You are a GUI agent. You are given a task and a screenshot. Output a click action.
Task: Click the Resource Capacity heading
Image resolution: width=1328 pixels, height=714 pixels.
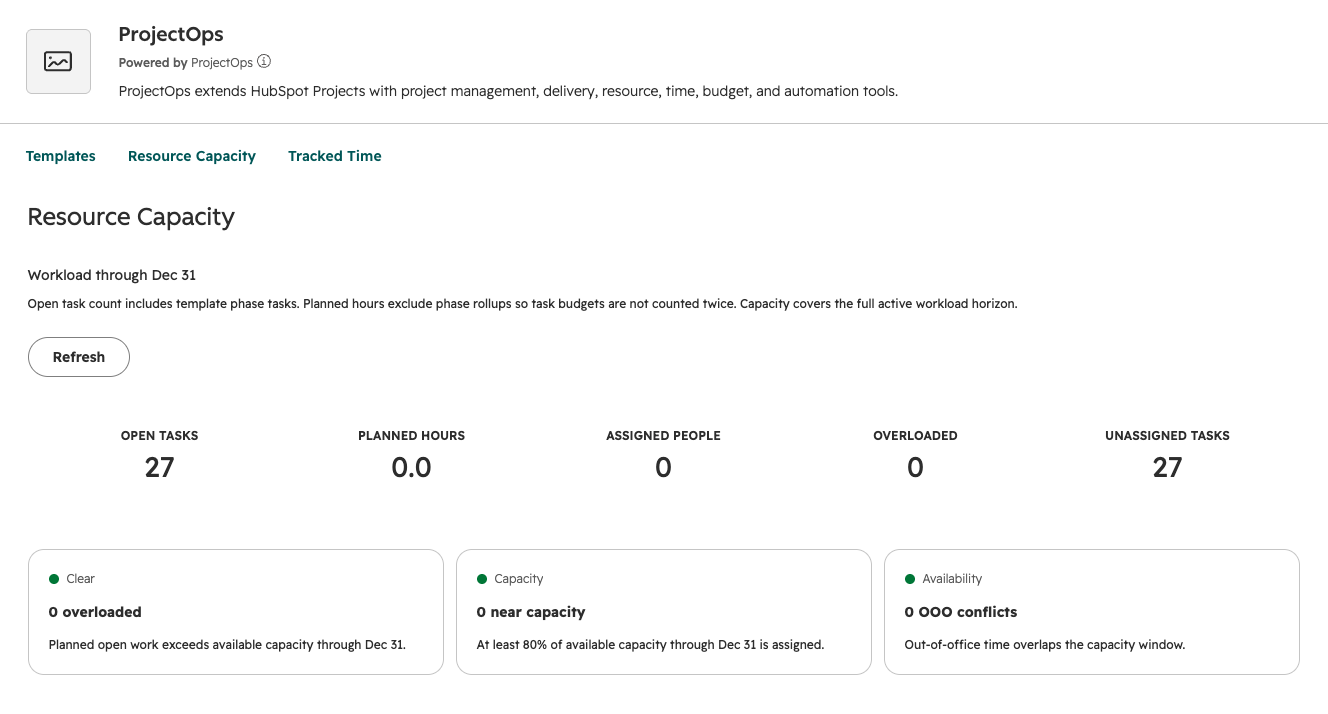[x=131, y=217]
